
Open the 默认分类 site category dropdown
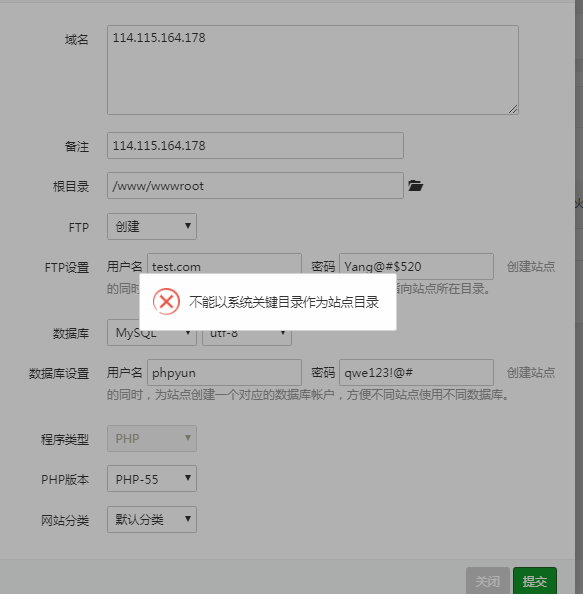point(152,519)
